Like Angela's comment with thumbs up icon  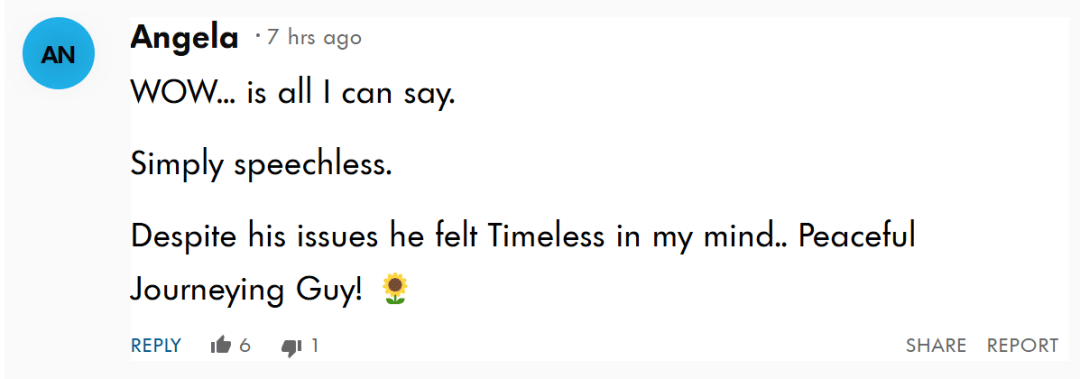[x=220, y=345]
